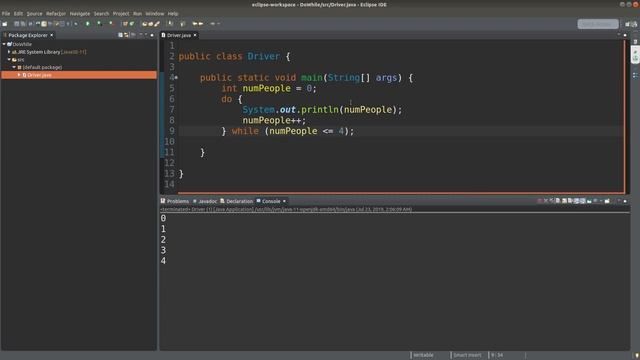Click the 'while' keyword on line 9
640x360 pixels.
pyautogui.click(x=245, y=131)
